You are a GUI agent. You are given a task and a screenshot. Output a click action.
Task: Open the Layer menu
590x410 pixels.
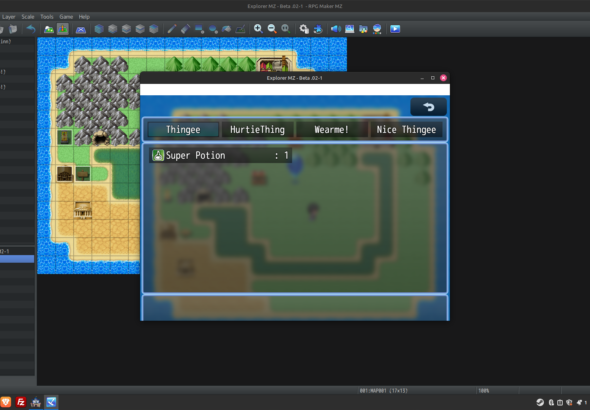click(8, 17)
